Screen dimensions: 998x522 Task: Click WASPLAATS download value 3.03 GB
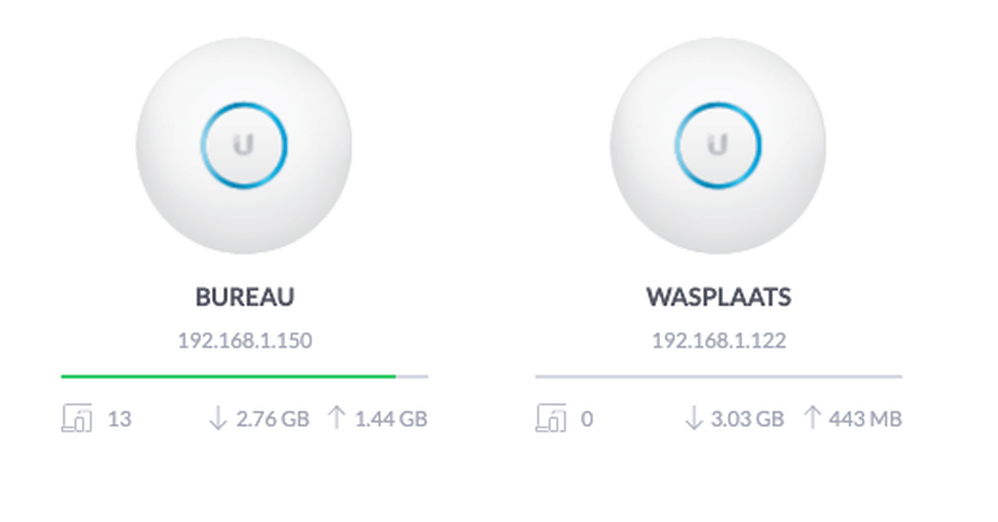747,419
